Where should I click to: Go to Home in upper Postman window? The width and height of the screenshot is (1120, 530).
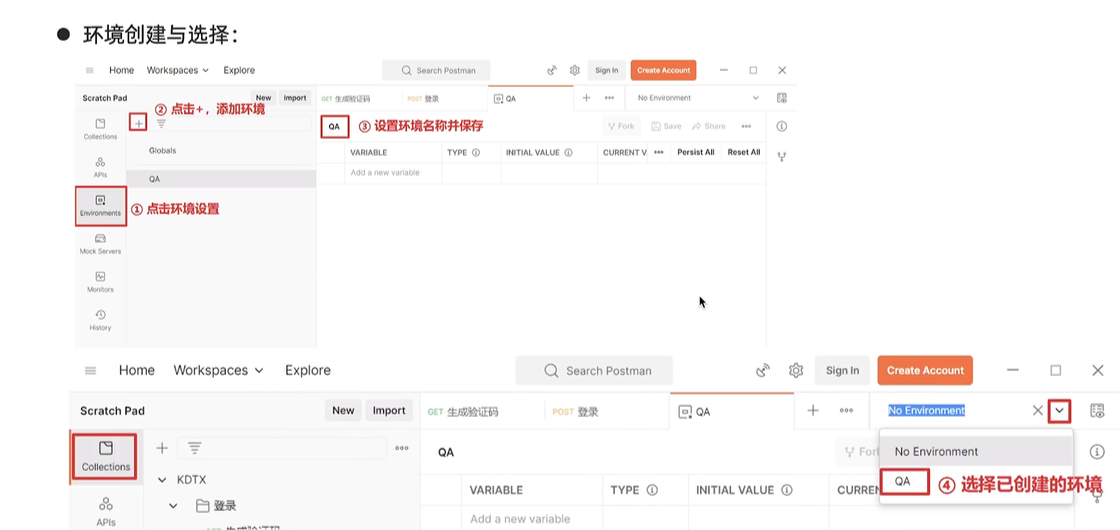click(x=121, y=70)
